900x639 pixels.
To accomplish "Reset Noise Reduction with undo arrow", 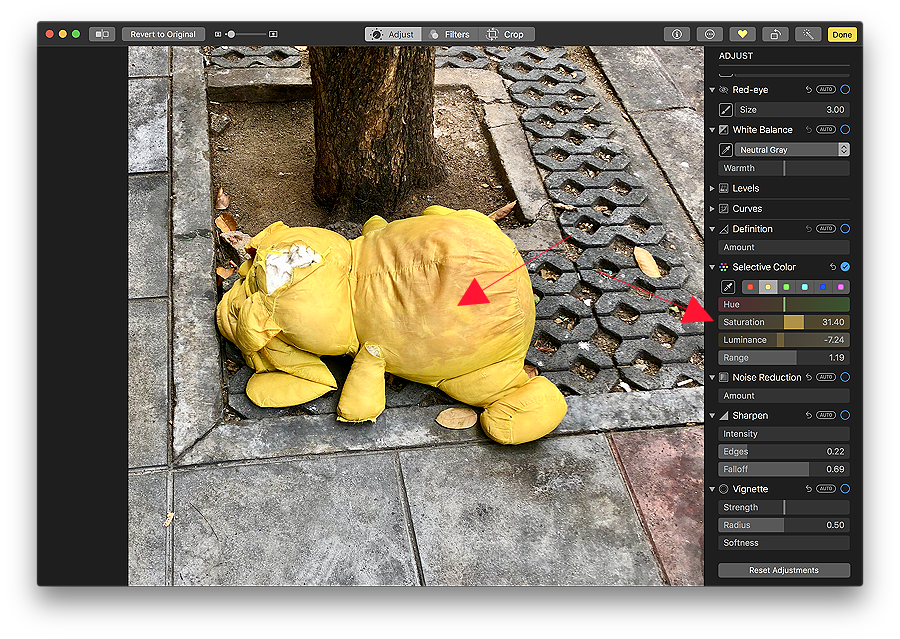I will pyautogui.click(x=809, y=377).
